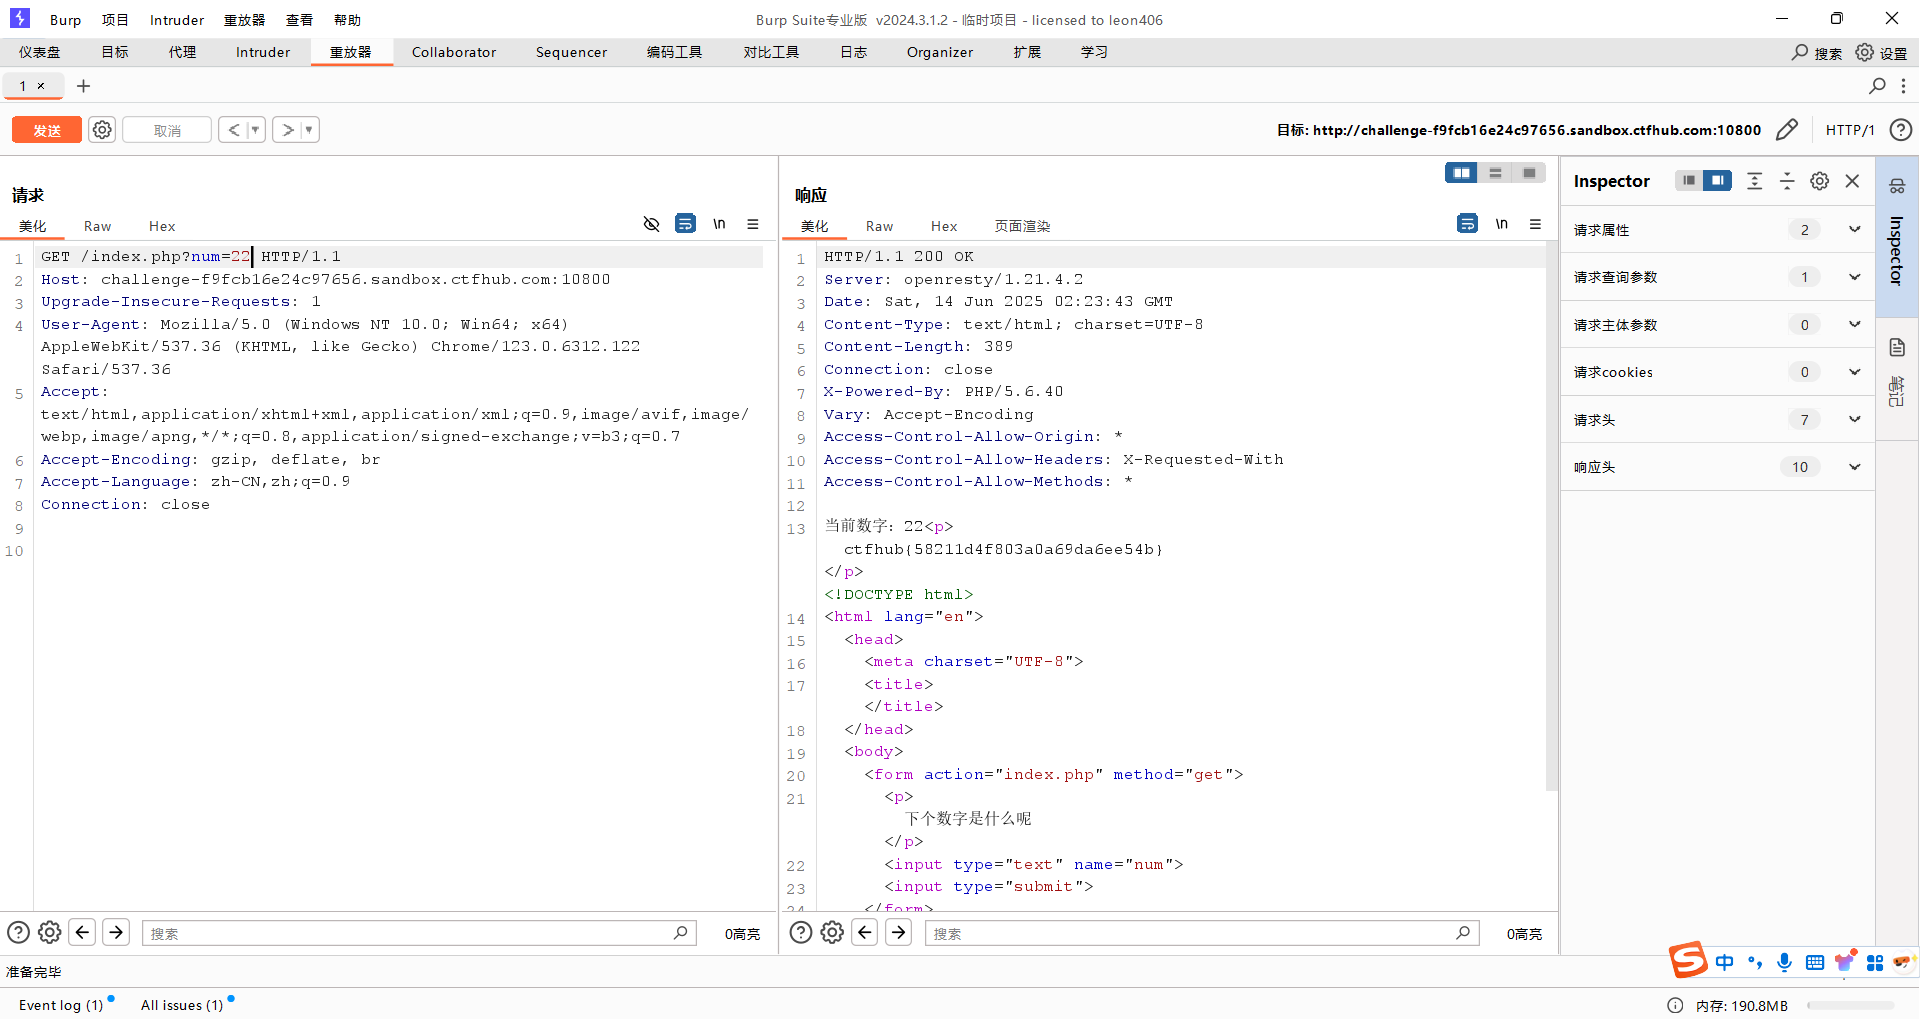Toggle word wrap icon in response panel
This screenshot has width=1920, height=1020.
click(x=1467, y=224)
